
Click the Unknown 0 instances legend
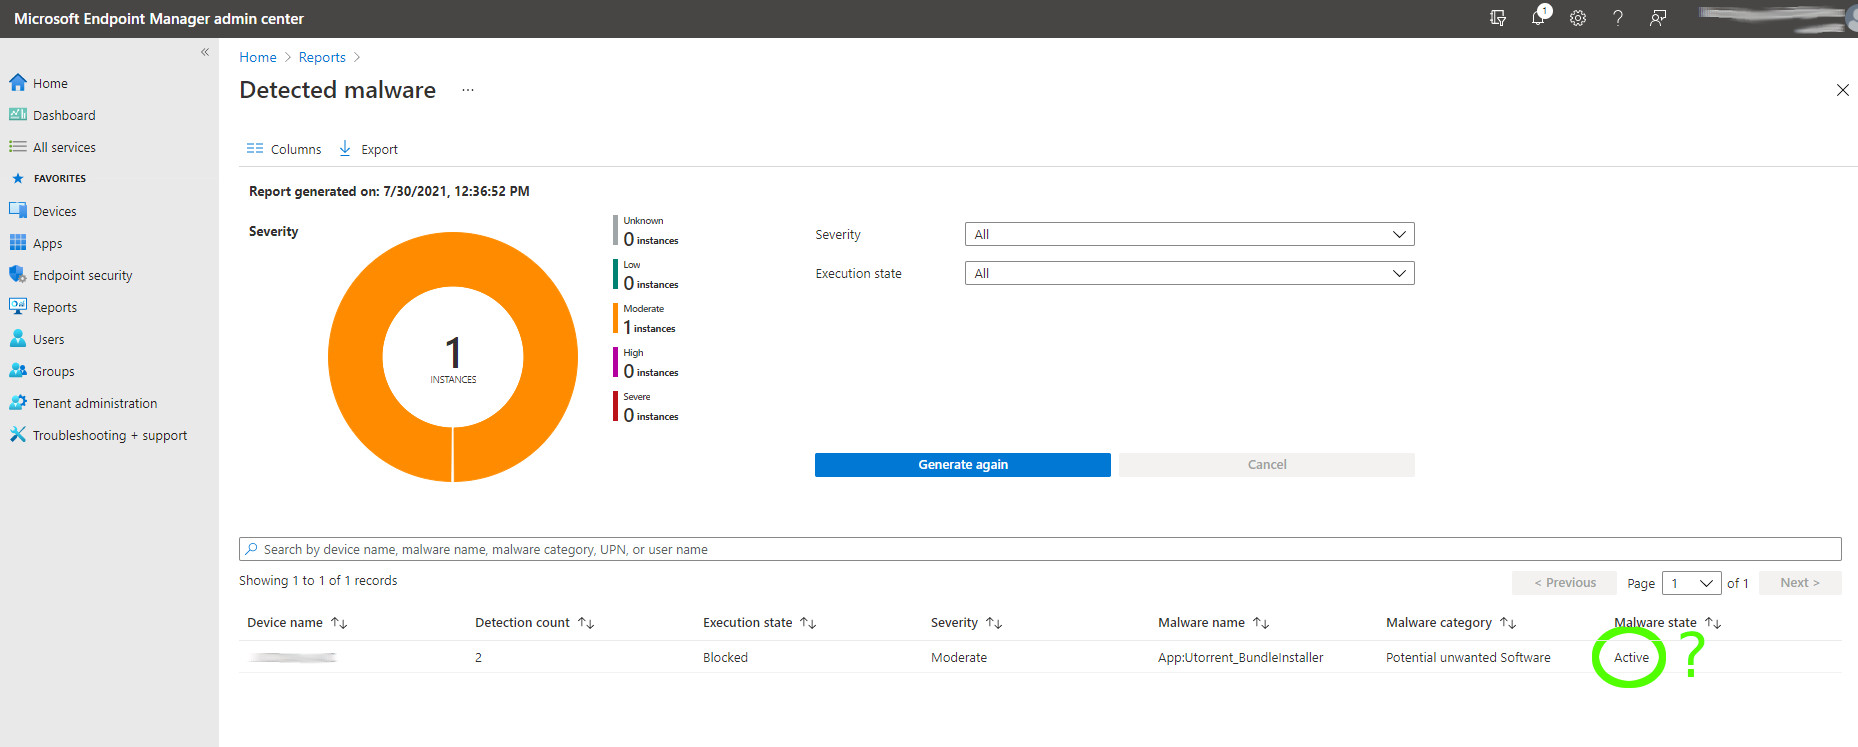tap(646, 231)
